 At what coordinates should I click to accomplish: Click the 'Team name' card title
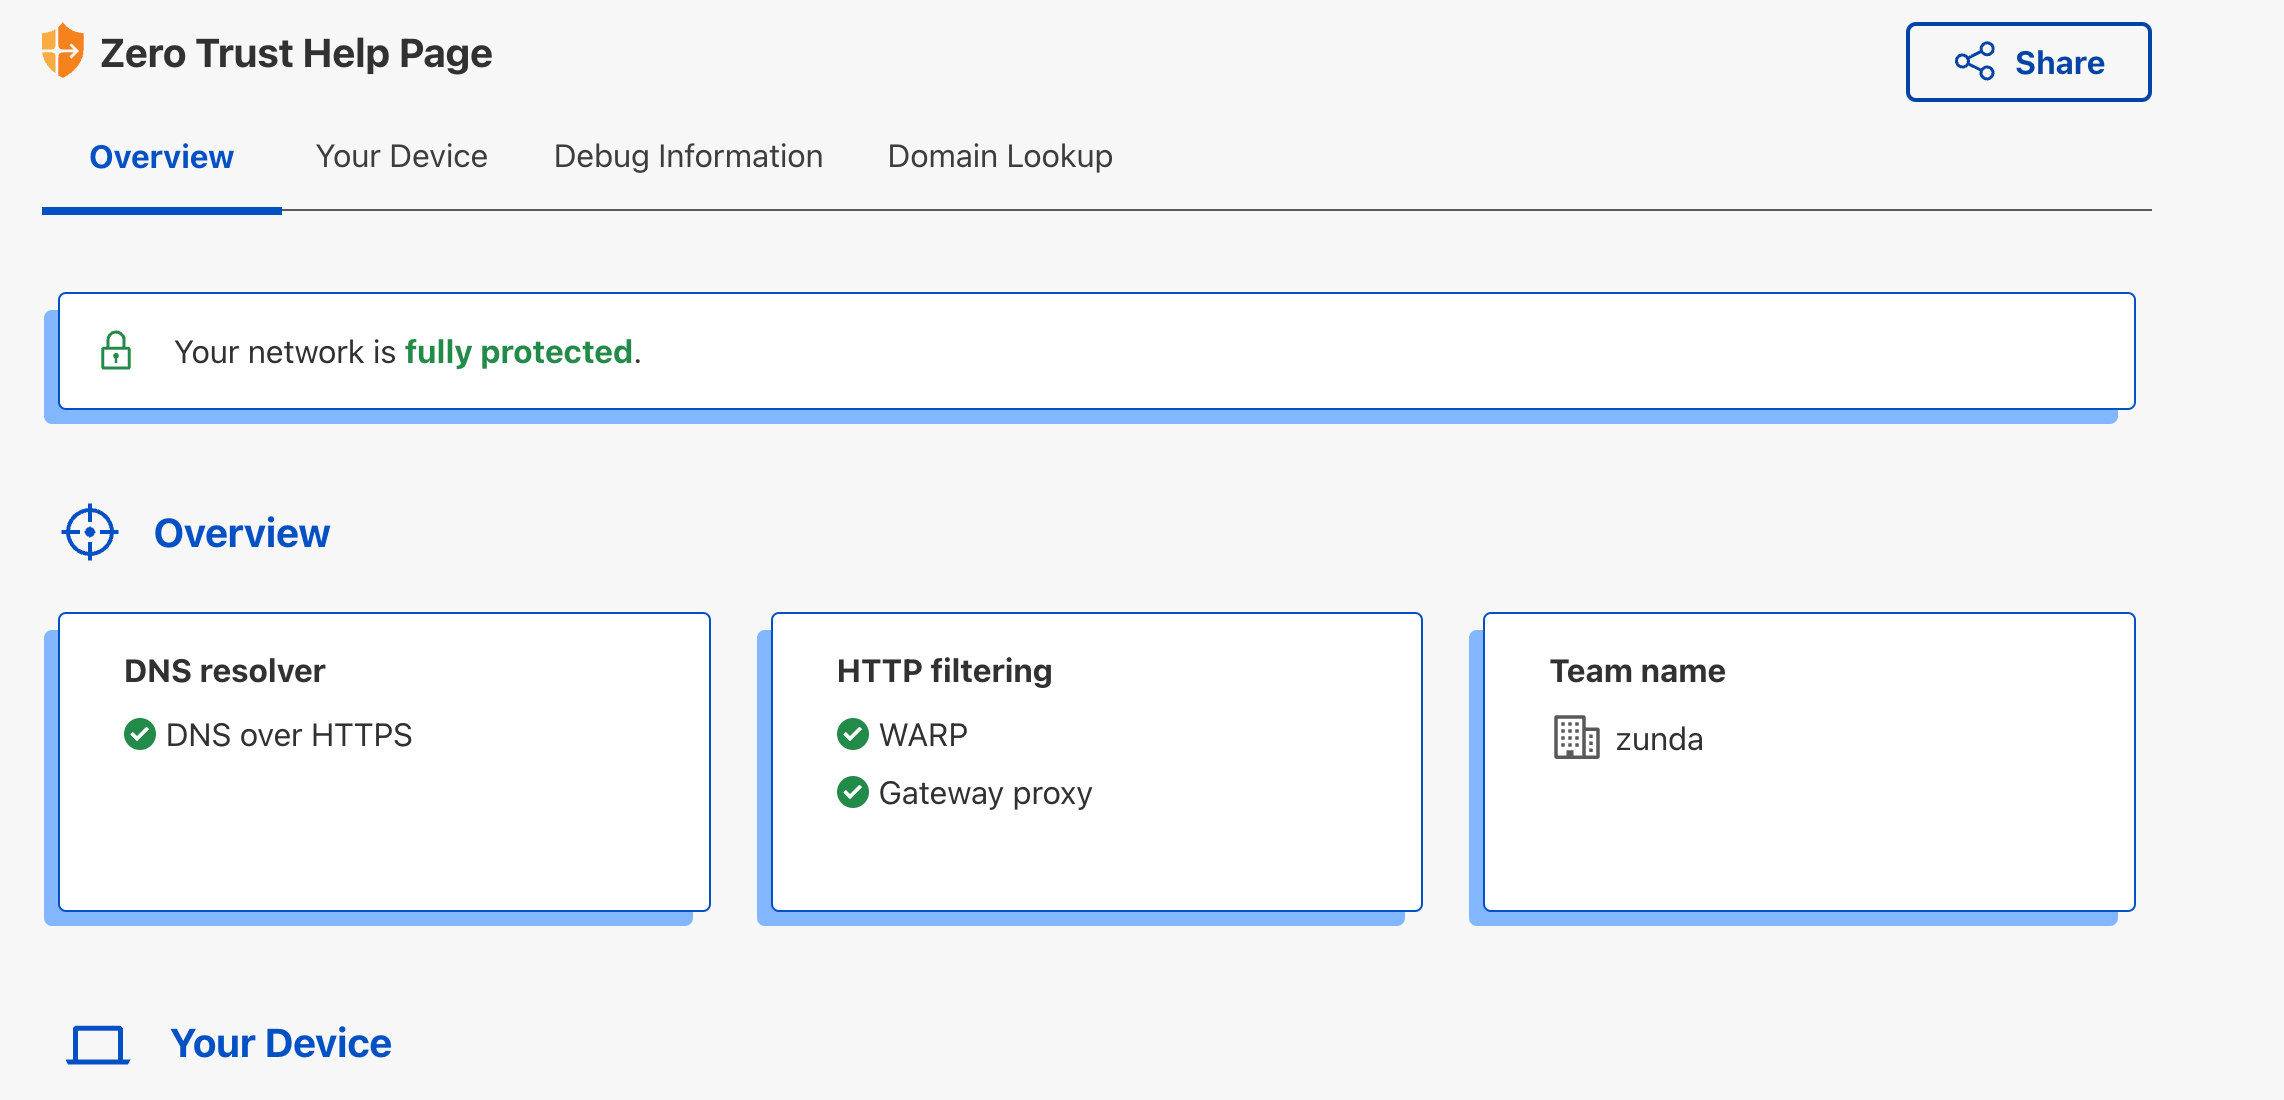[1638, 671]
